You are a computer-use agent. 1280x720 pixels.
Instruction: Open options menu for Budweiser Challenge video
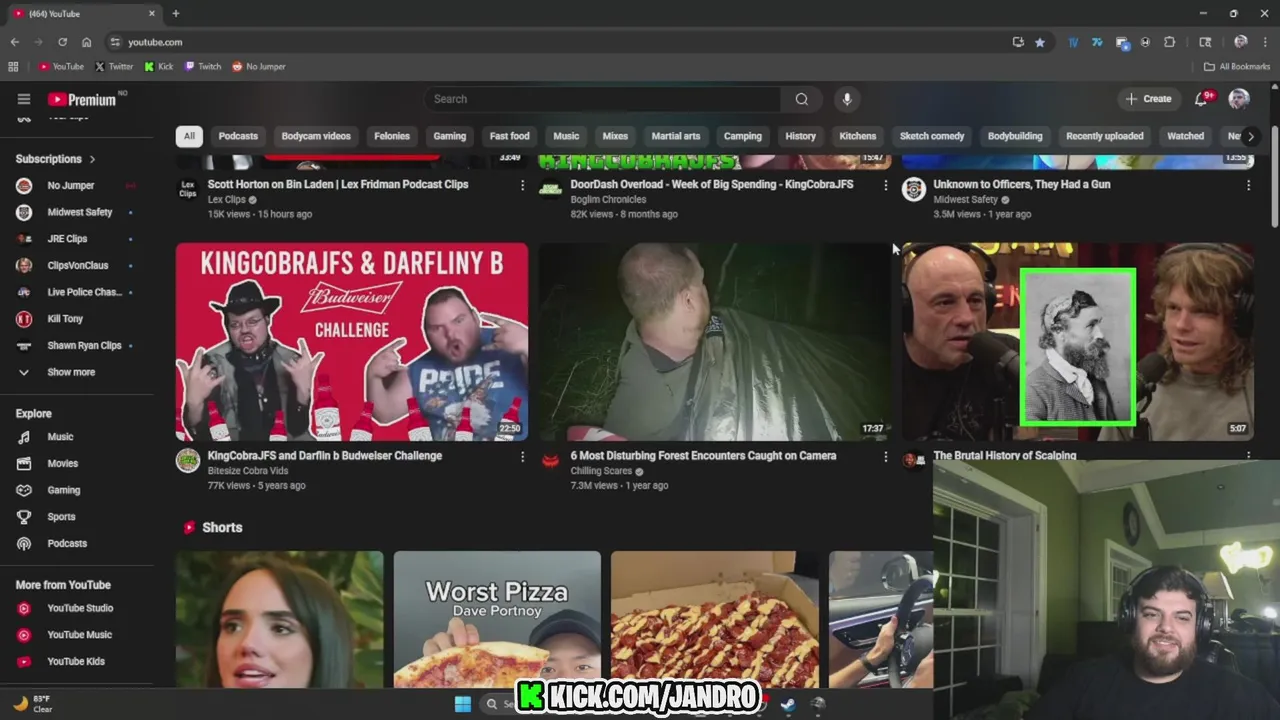[x=522, y=457]
